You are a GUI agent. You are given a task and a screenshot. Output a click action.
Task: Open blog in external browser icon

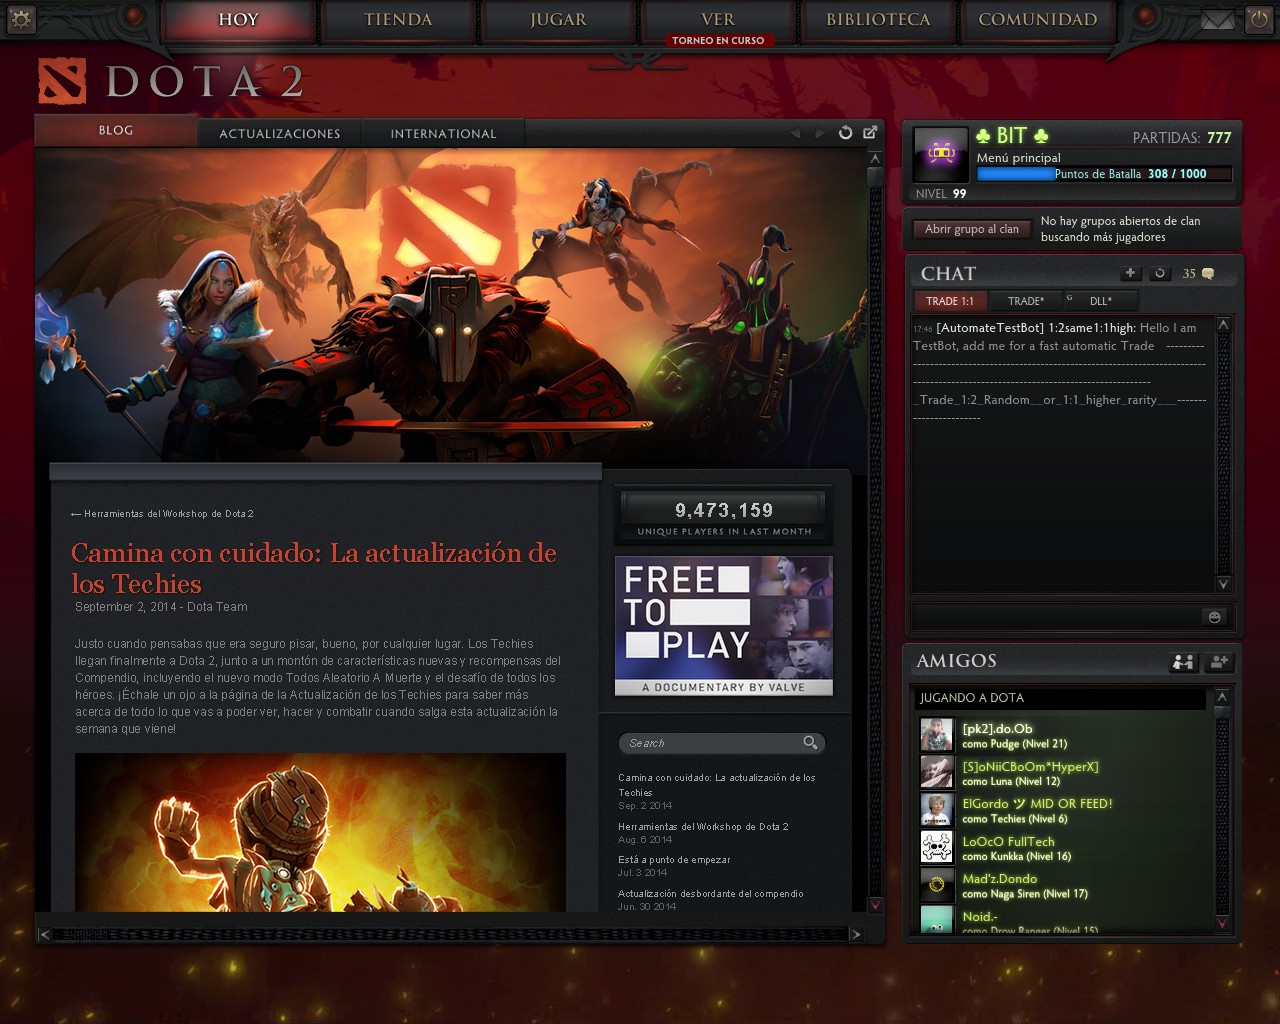(870, 132)
